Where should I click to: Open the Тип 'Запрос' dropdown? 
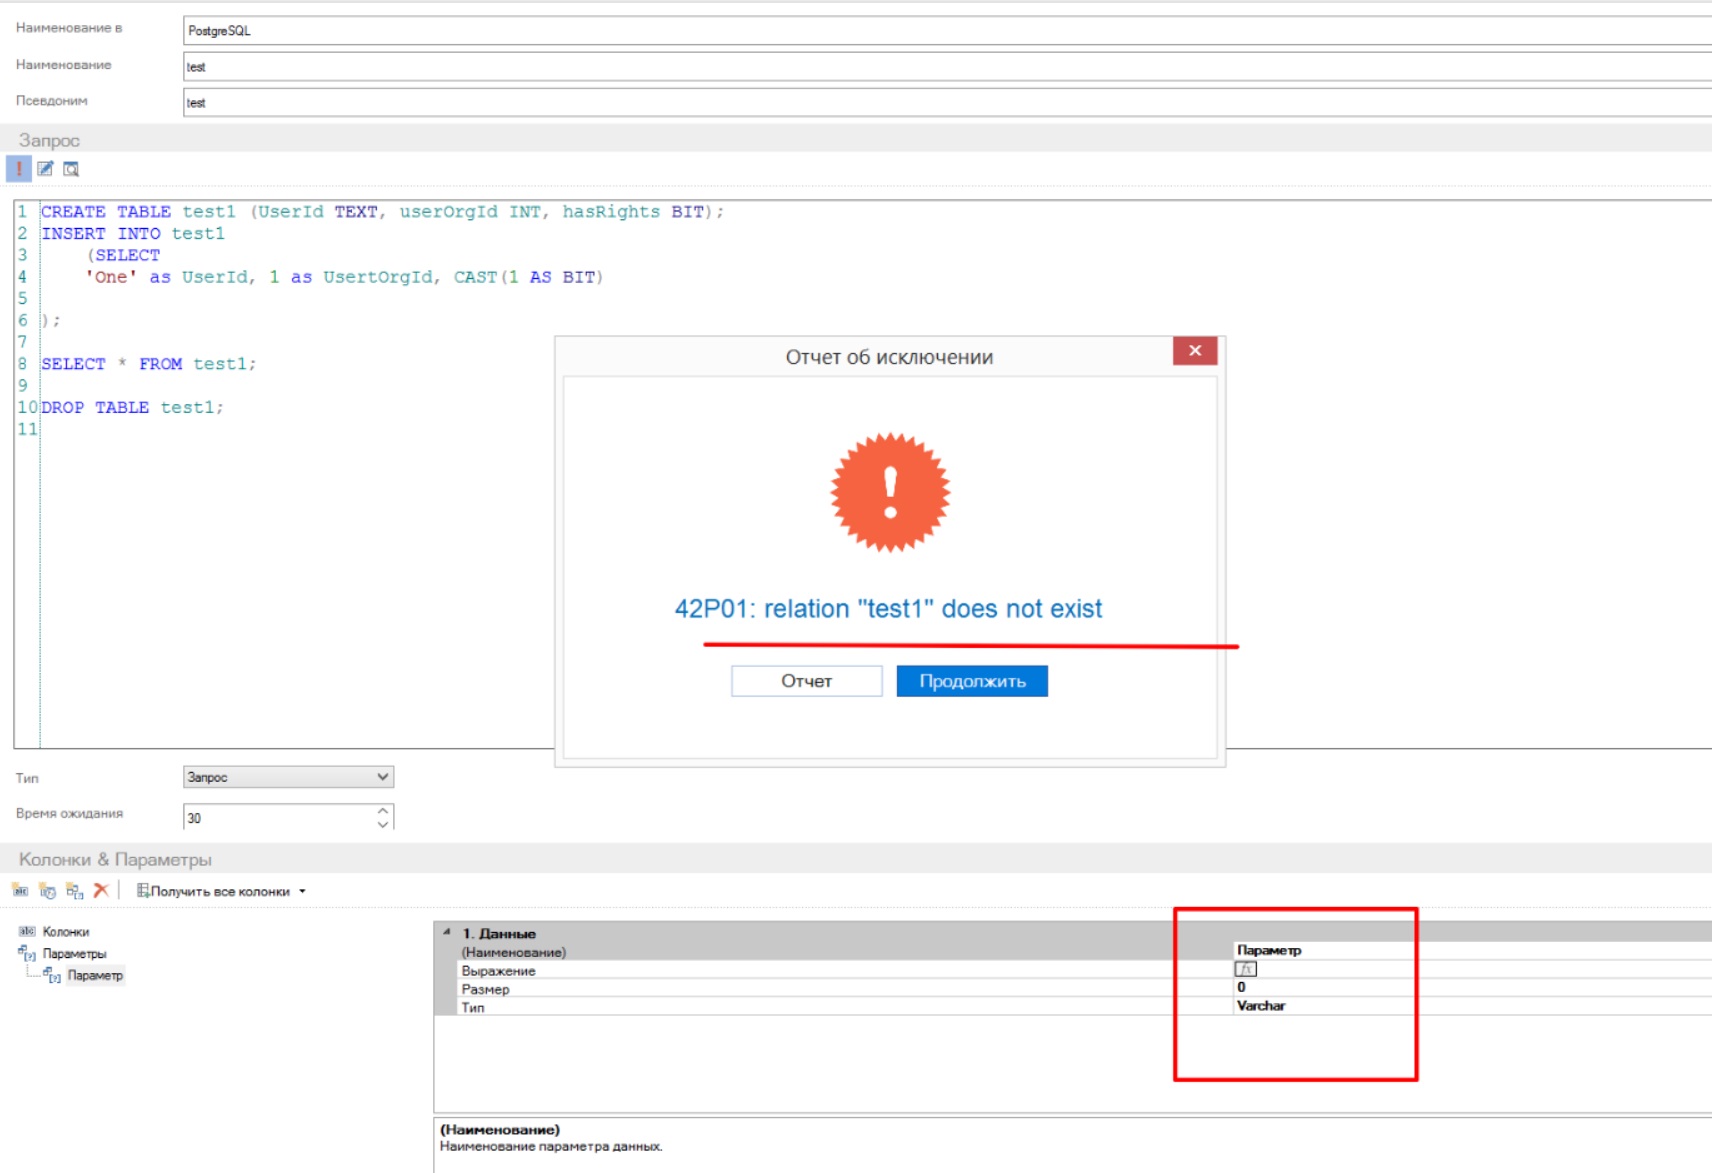pos(382,777)
